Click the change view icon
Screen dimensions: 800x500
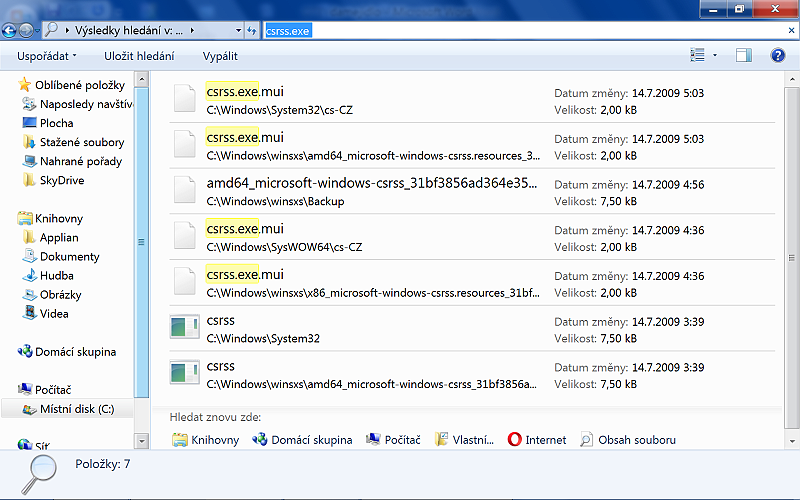click(698, 56)
